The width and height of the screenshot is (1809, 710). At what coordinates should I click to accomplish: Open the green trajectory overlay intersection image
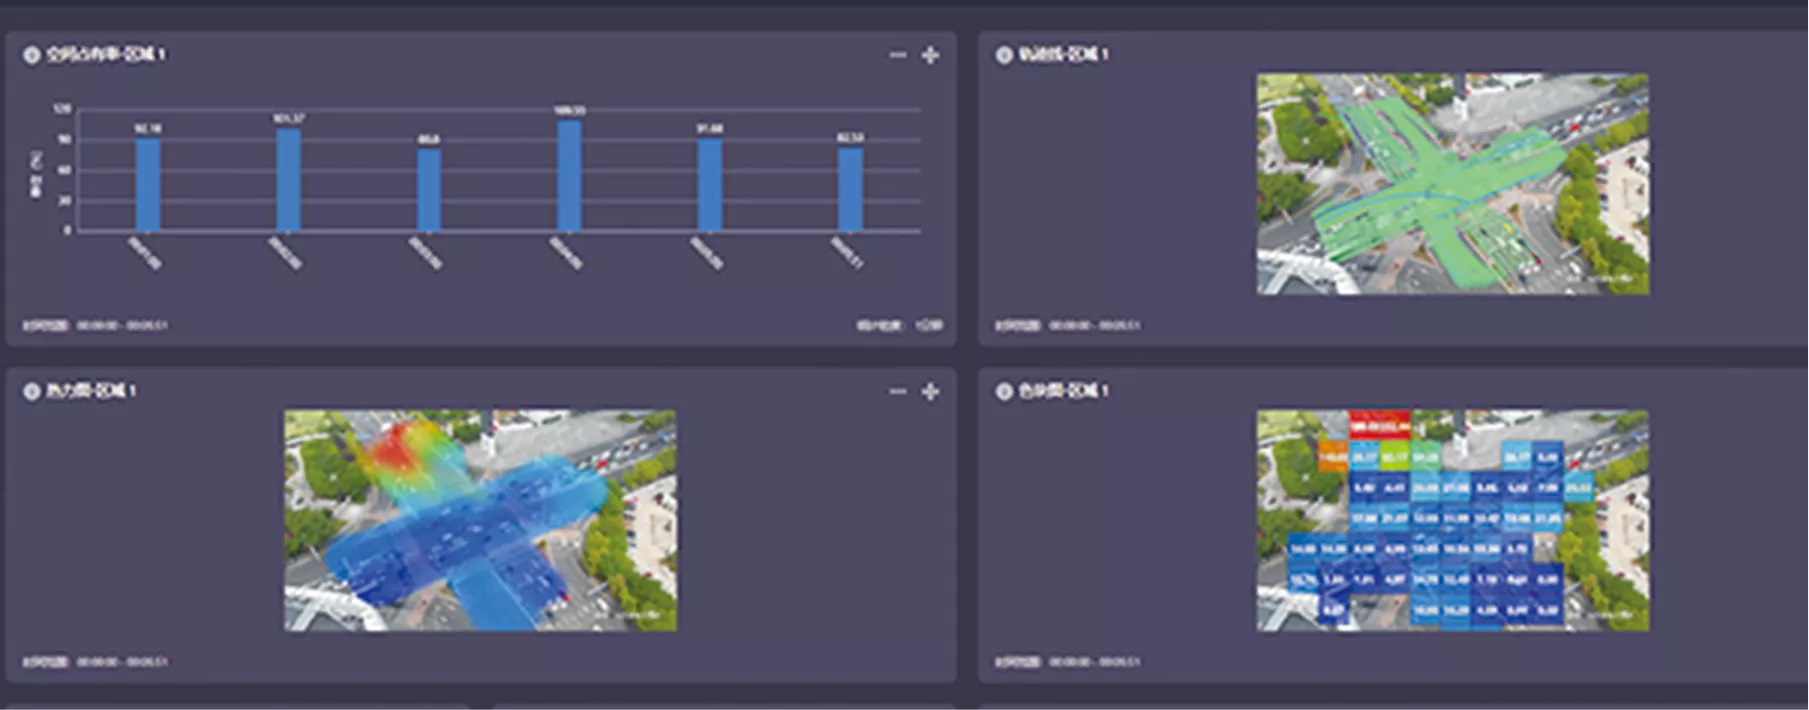(1453, 183)
